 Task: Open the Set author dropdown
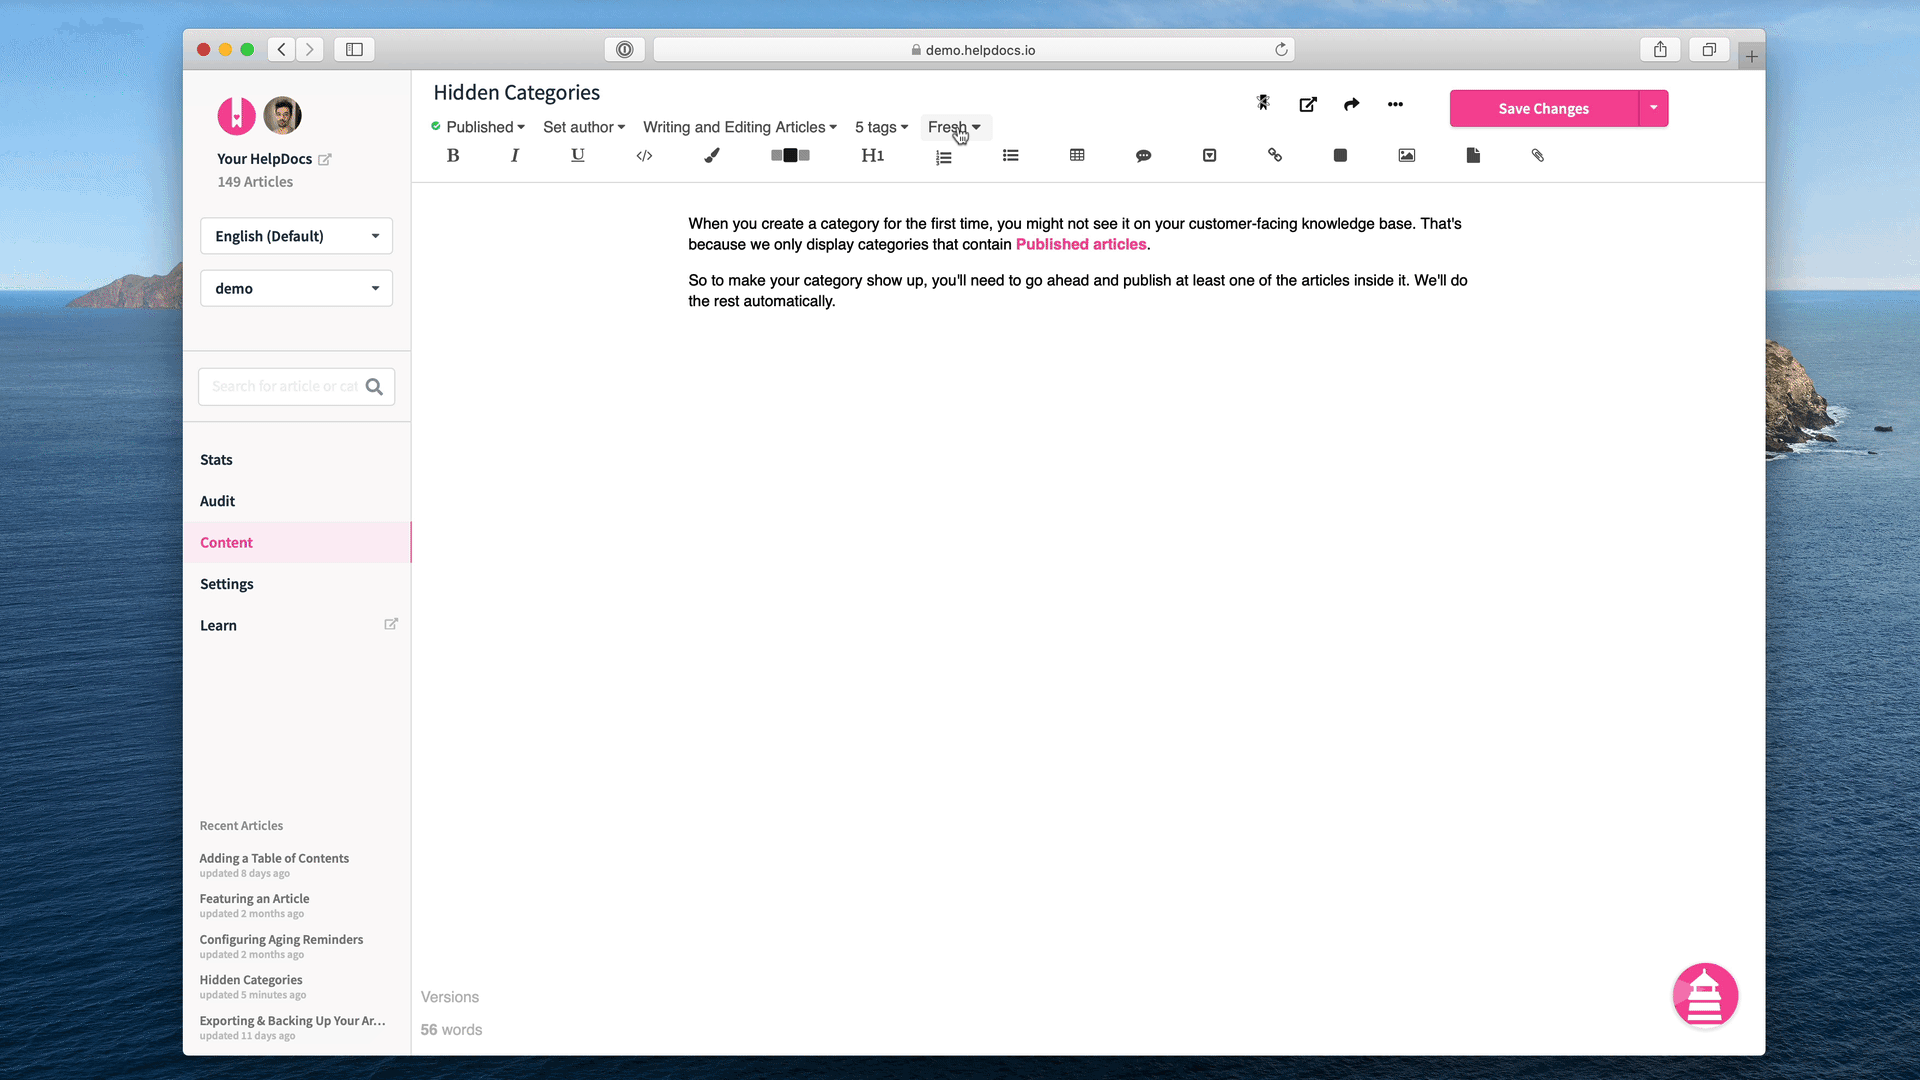584,127
